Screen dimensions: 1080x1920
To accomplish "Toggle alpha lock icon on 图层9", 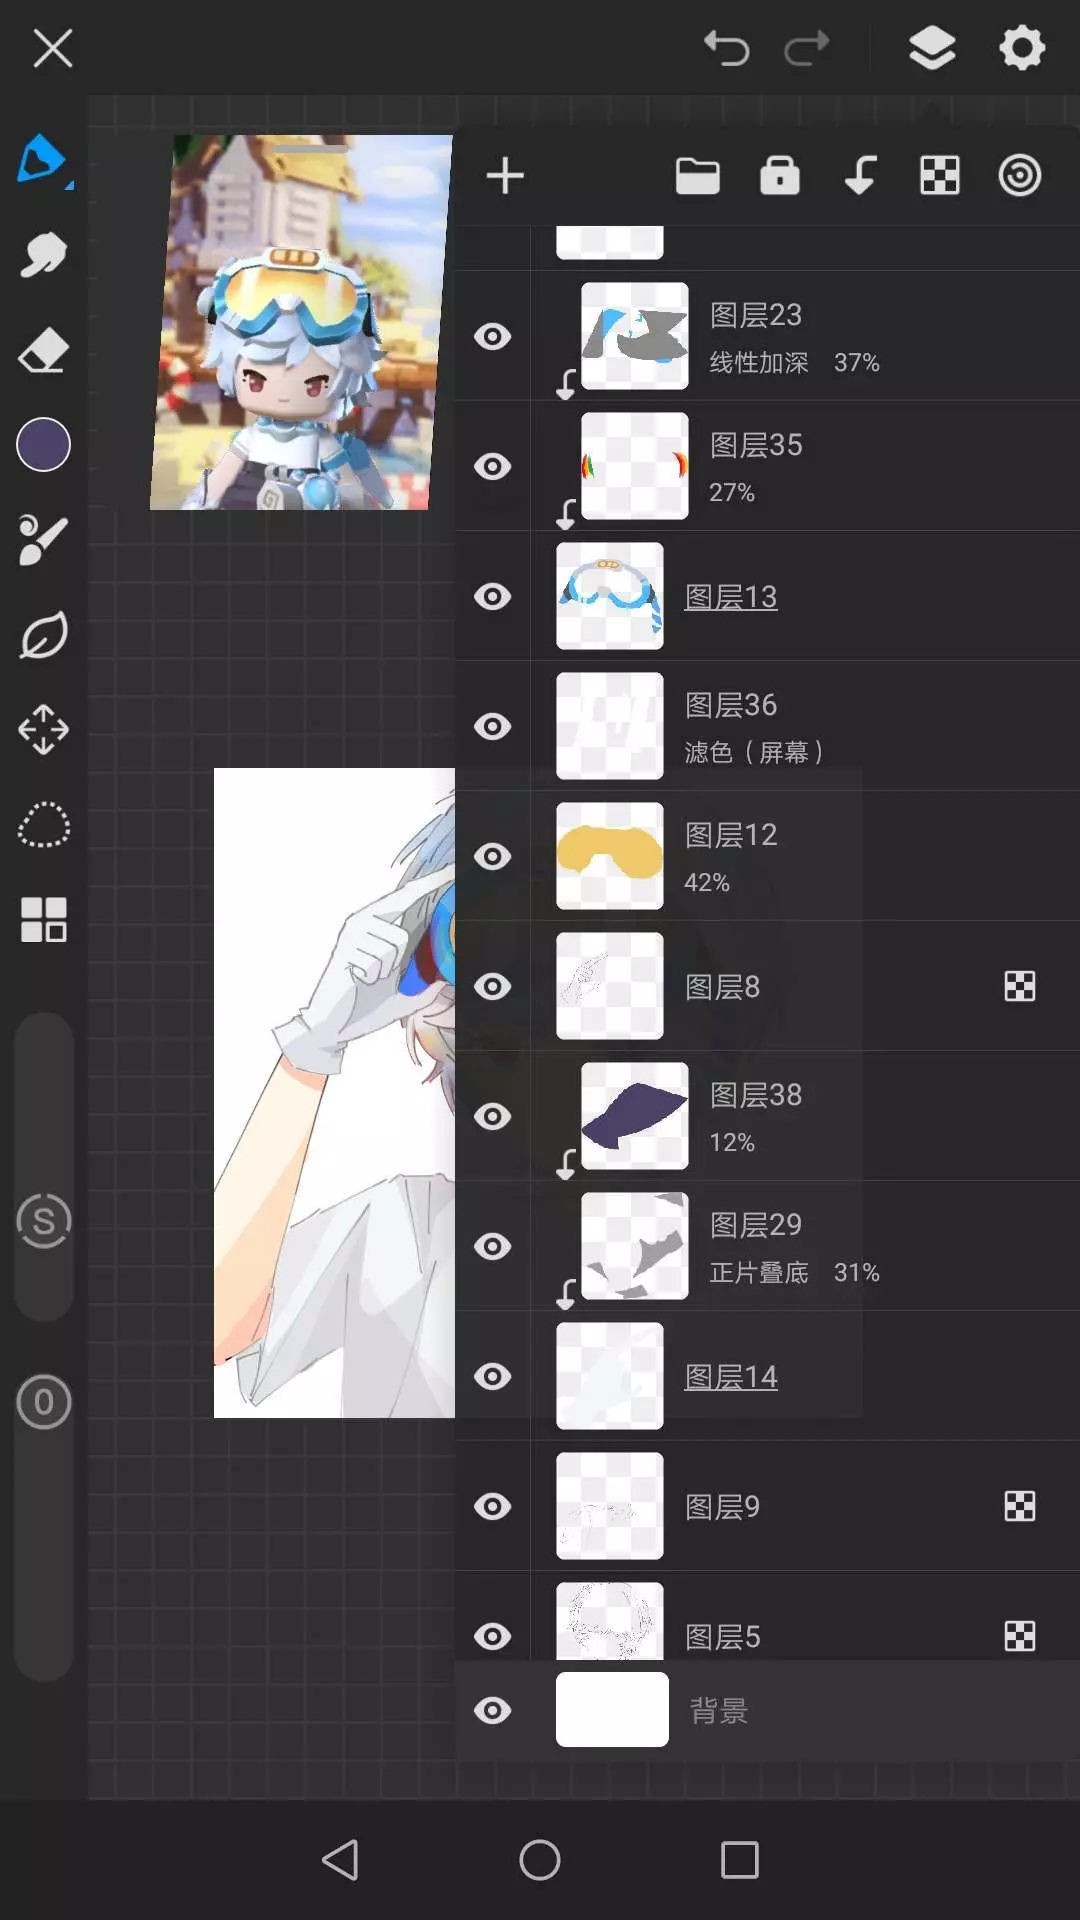I will [x=1020, y=1506].
